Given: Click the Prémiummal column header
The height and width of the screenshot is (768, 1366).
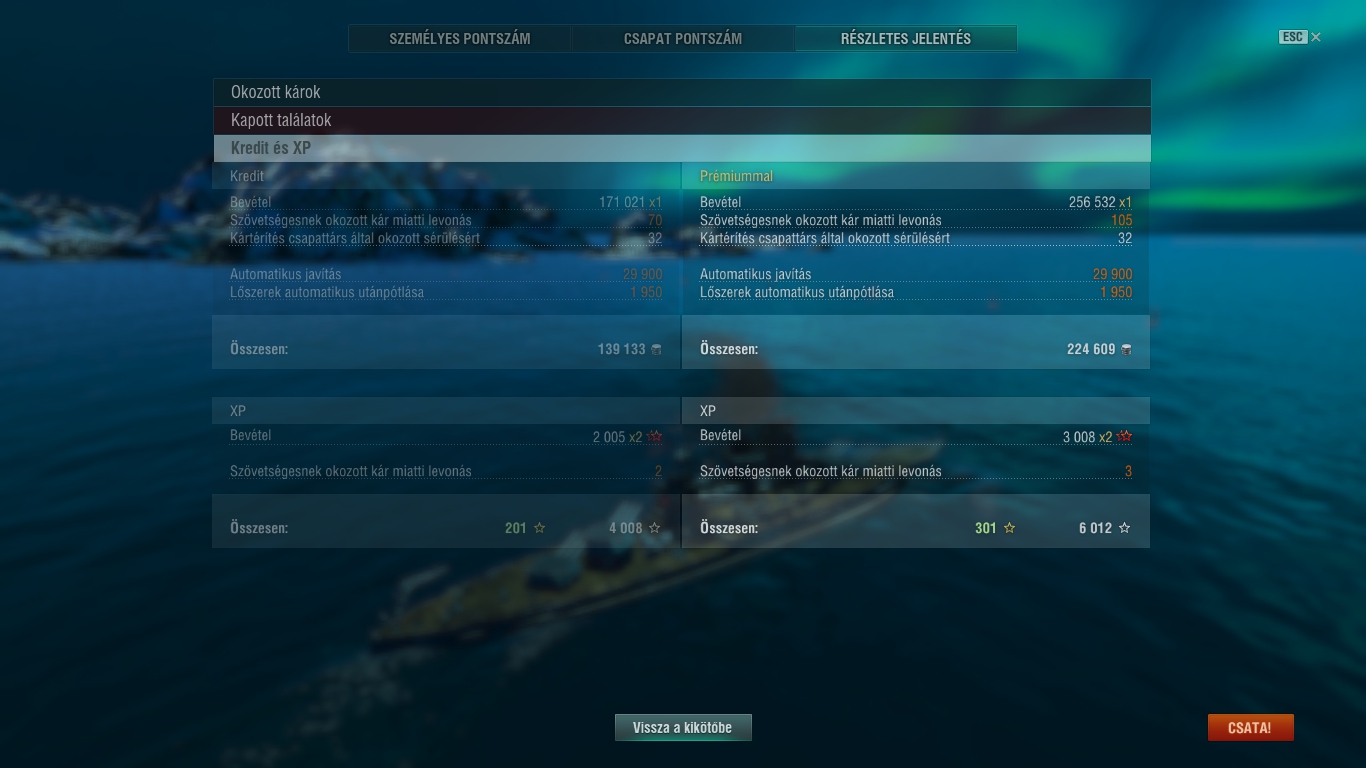Looking at the screenshot, I should (x=737, y=176).
